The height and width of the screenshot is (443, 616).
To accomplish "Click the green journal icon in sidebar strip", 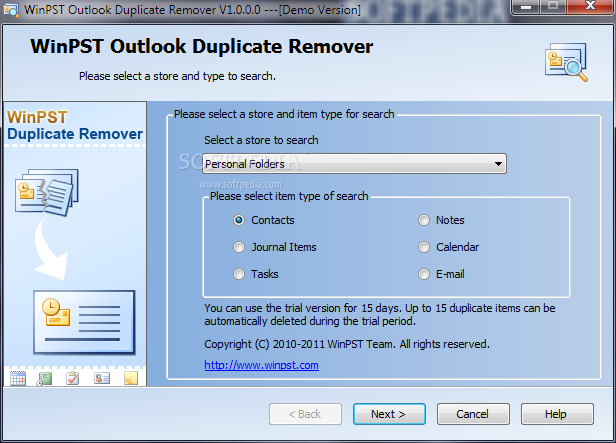I will pyautogui.click(x=44, y=378).
